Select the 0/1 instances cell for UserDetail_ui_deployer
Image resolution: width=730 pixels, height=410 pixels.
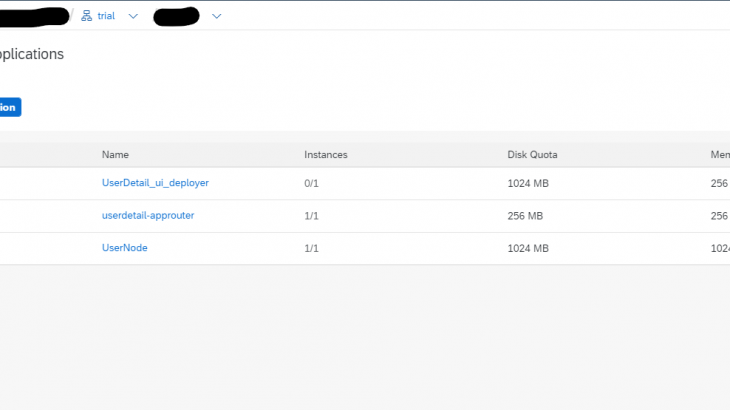coord(311,183)
